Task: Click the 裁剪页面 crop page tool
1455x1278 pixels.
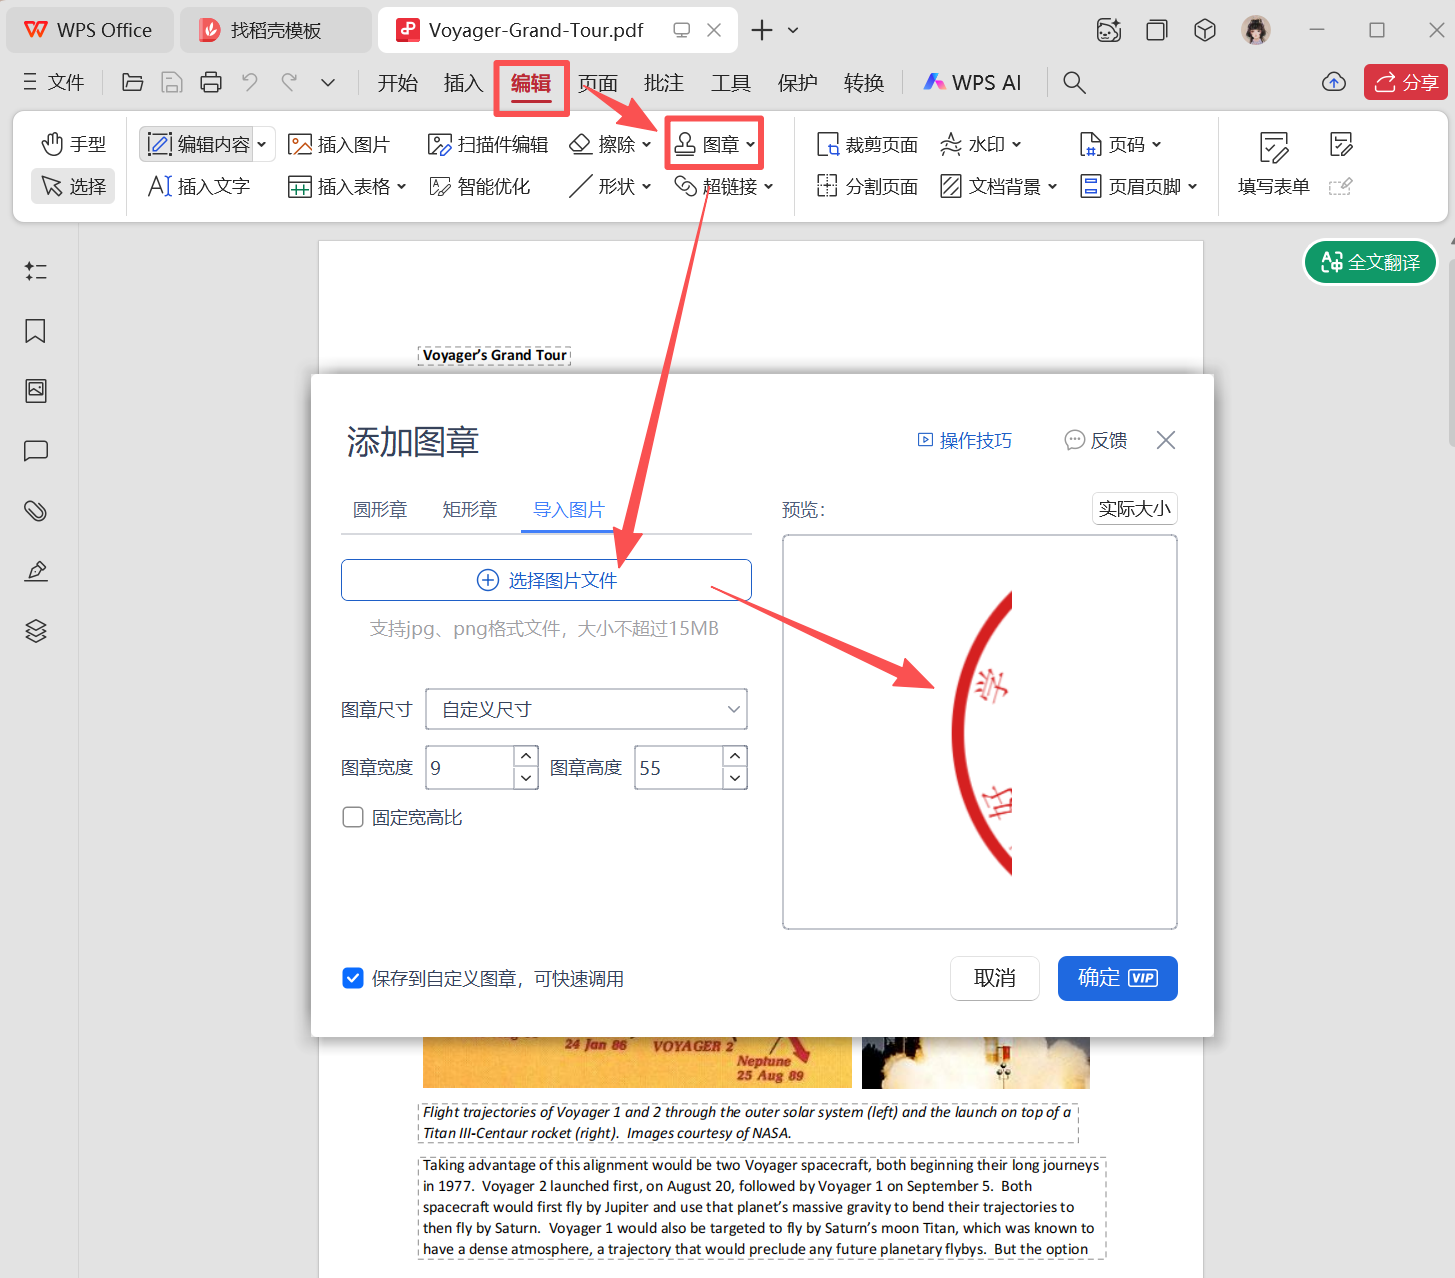Action: pyautogui.click(x=866, y=143)
